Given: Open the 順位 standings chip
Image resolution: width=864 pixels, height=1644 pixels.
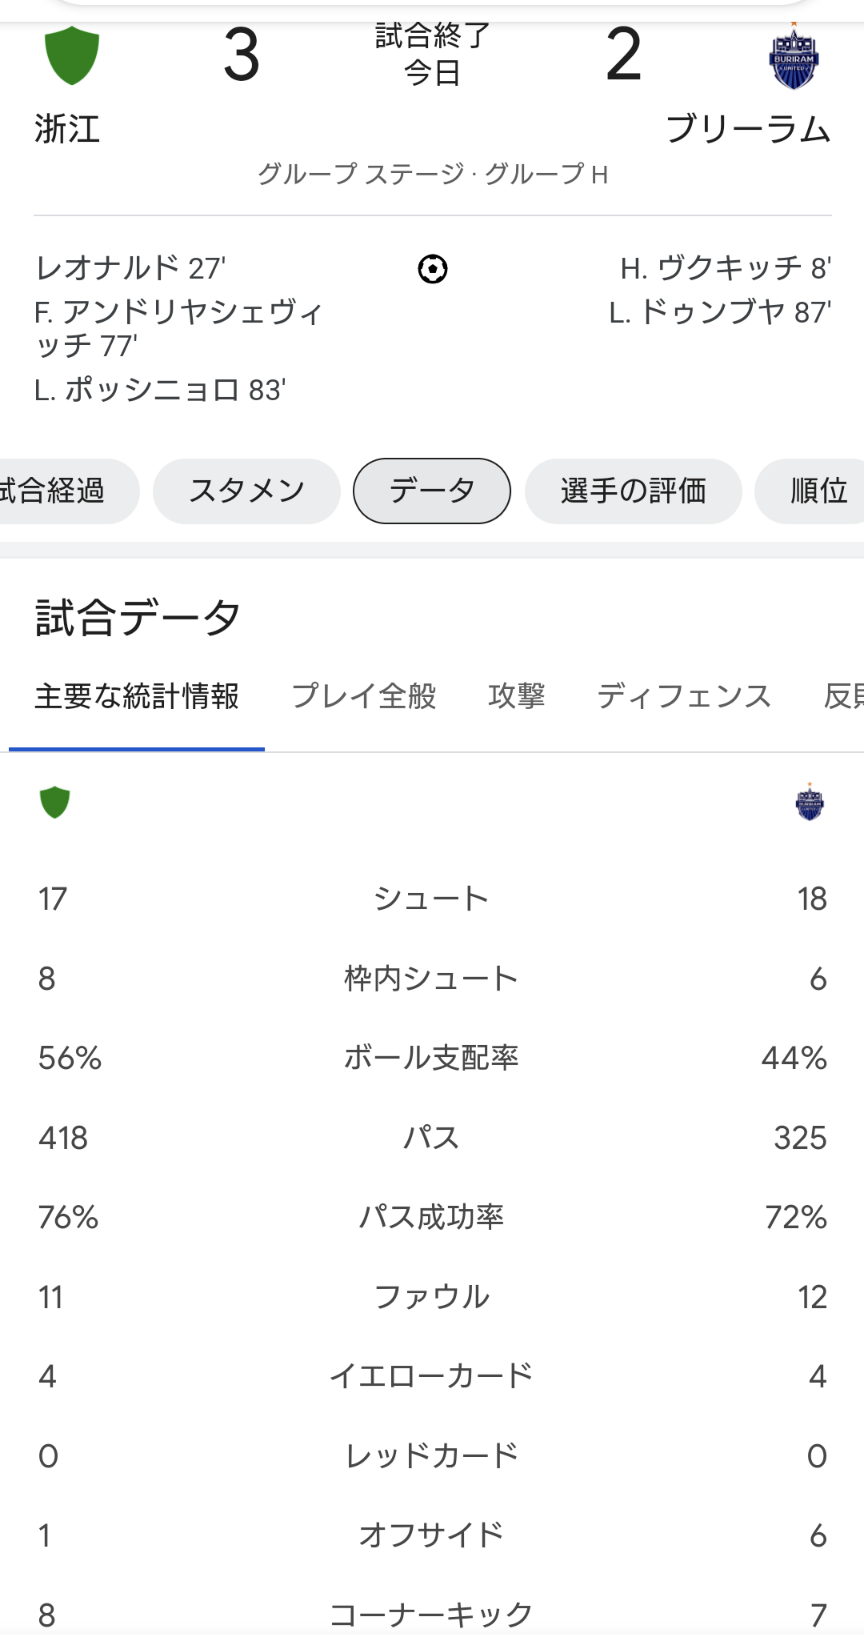Looking at the screenshot, I should point(812,491).
